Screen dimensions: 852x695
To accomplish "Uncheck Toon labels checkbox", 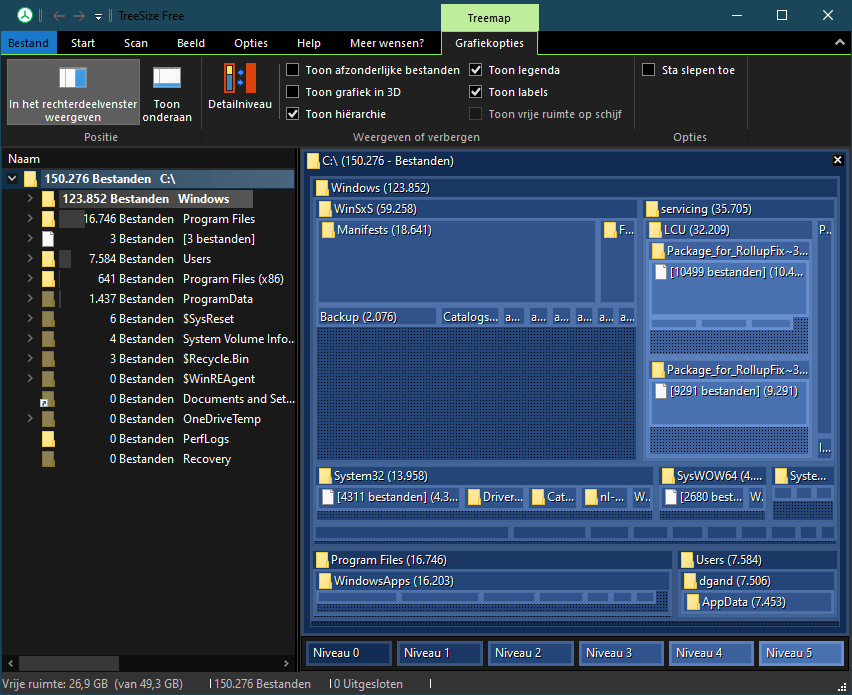I will [x=475, y=92].
